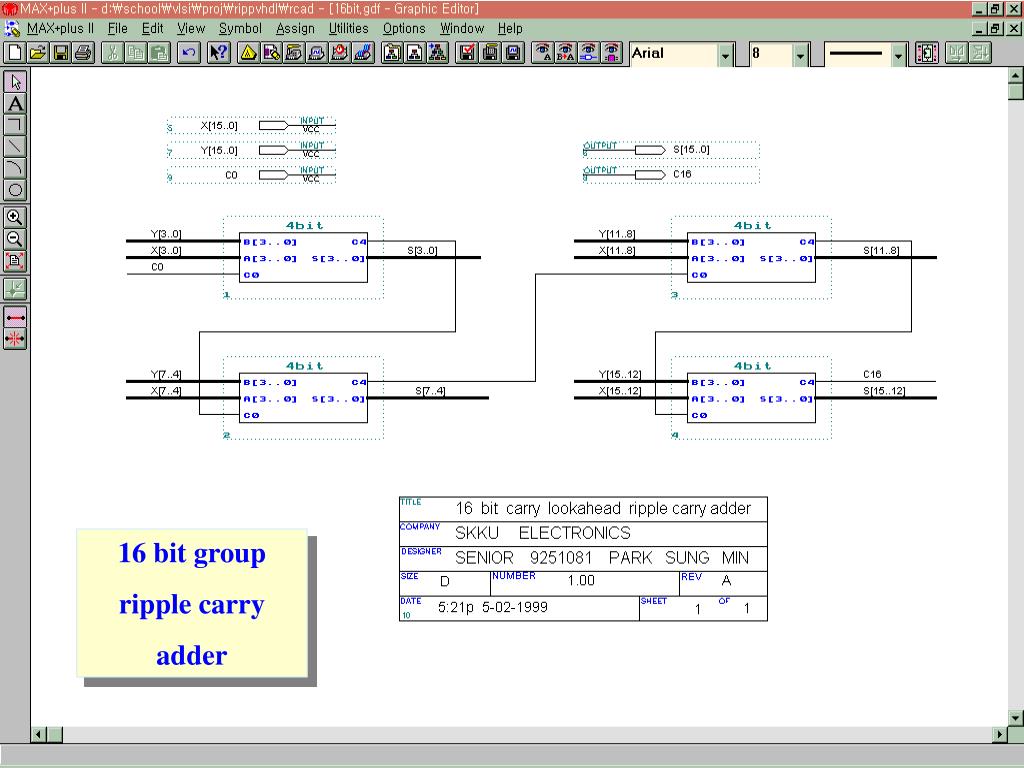The image size is (1024, 768).
Task: Open the Options menu
Action: (x=404, y=28)
